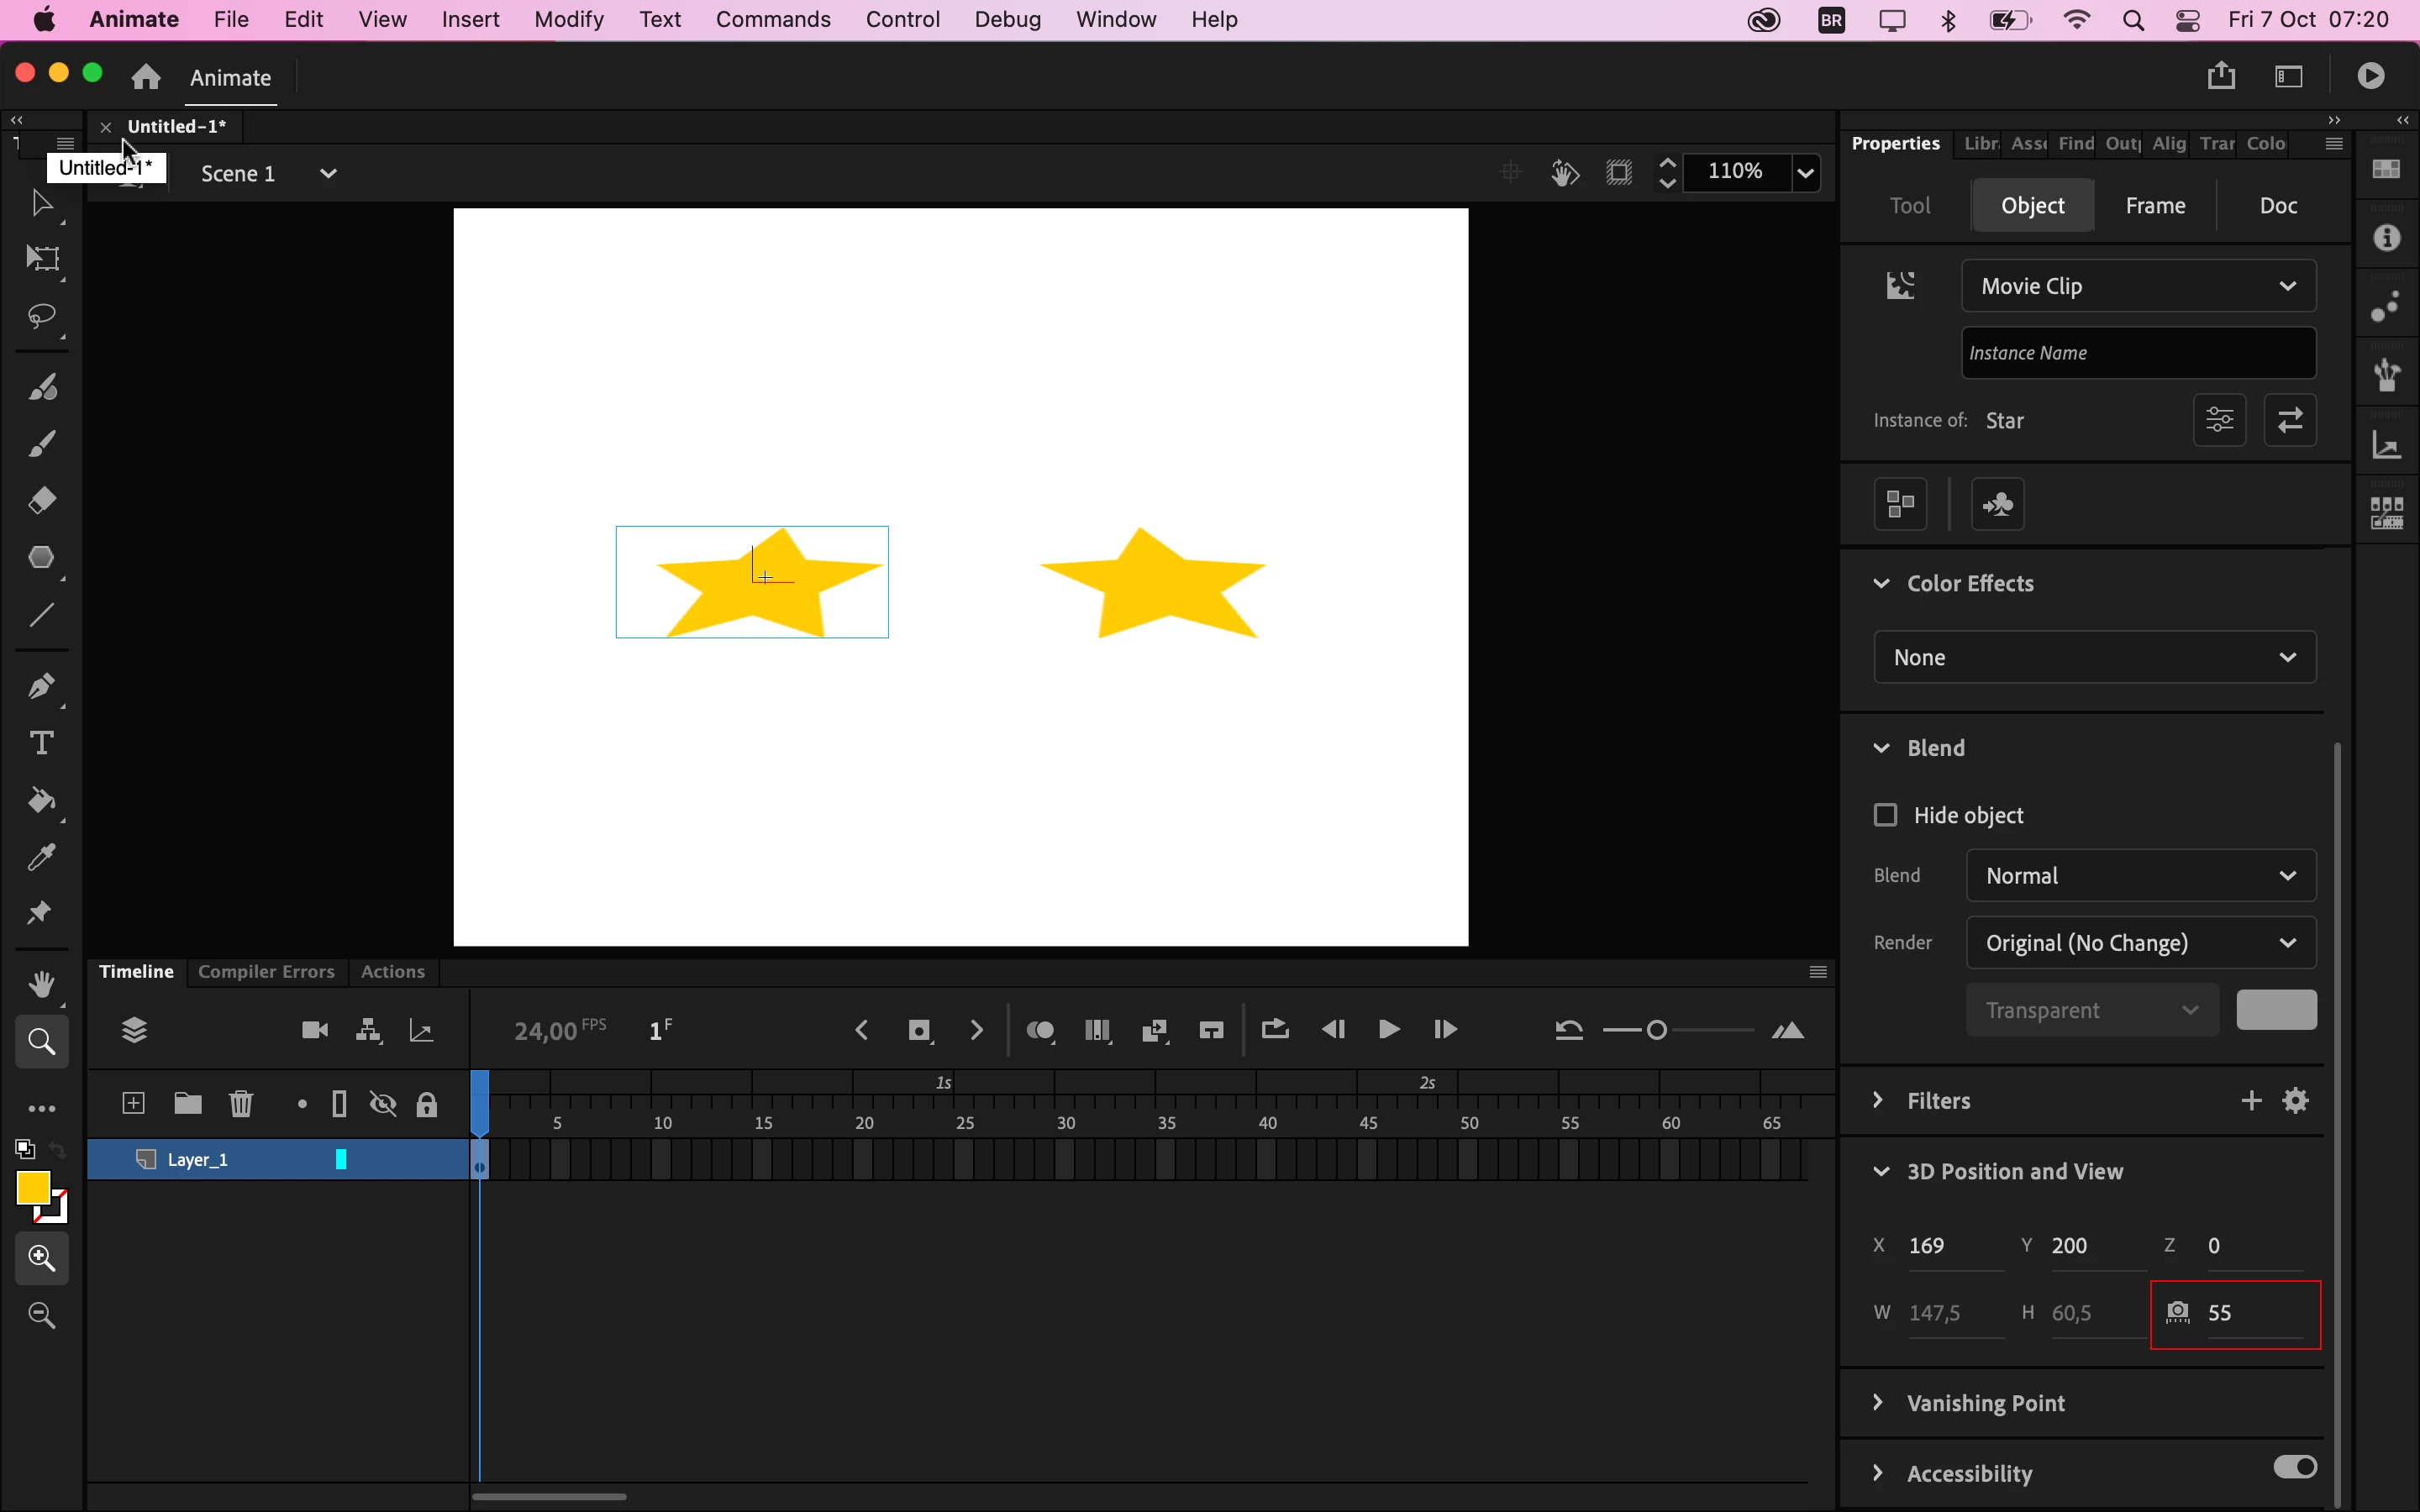Select the Paint Bucket tool
The image size is (2420, 1512).
(43, 801)
